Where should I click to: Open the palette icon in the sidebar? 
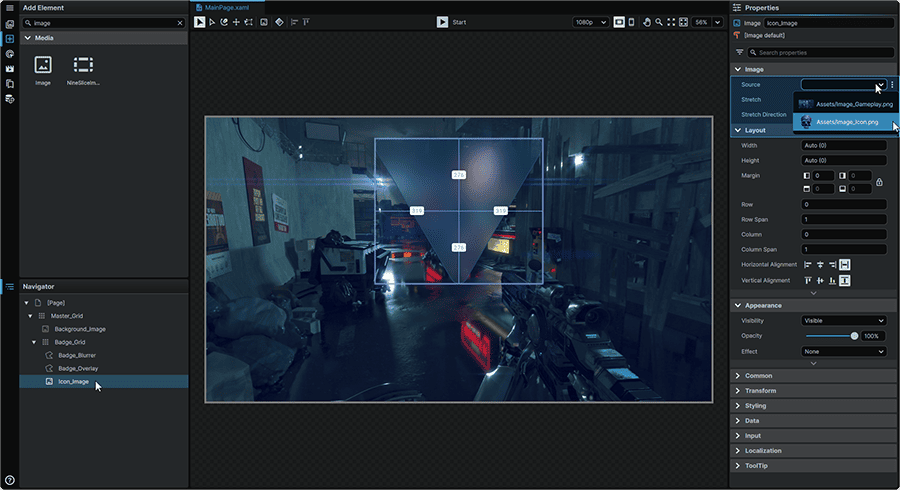(10, 53)
